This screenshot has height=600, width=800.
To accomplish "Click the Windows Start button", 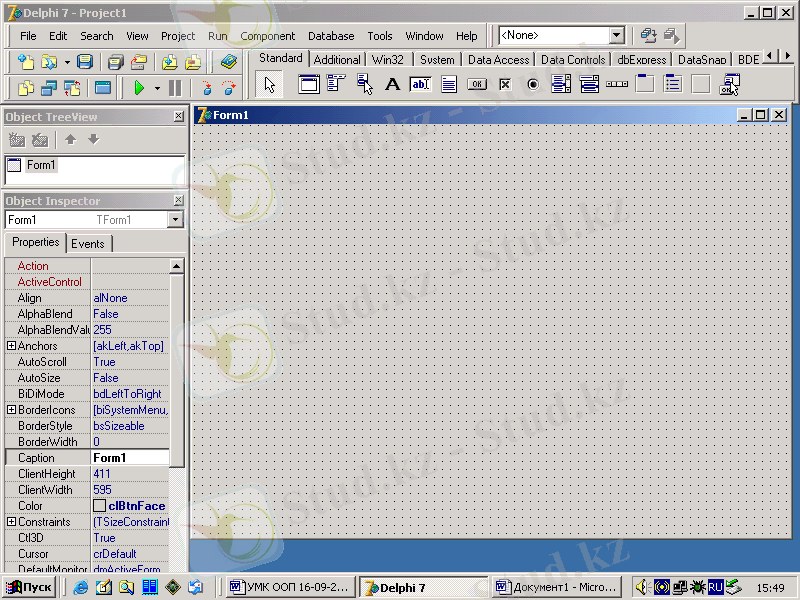I will coord(29,587).
